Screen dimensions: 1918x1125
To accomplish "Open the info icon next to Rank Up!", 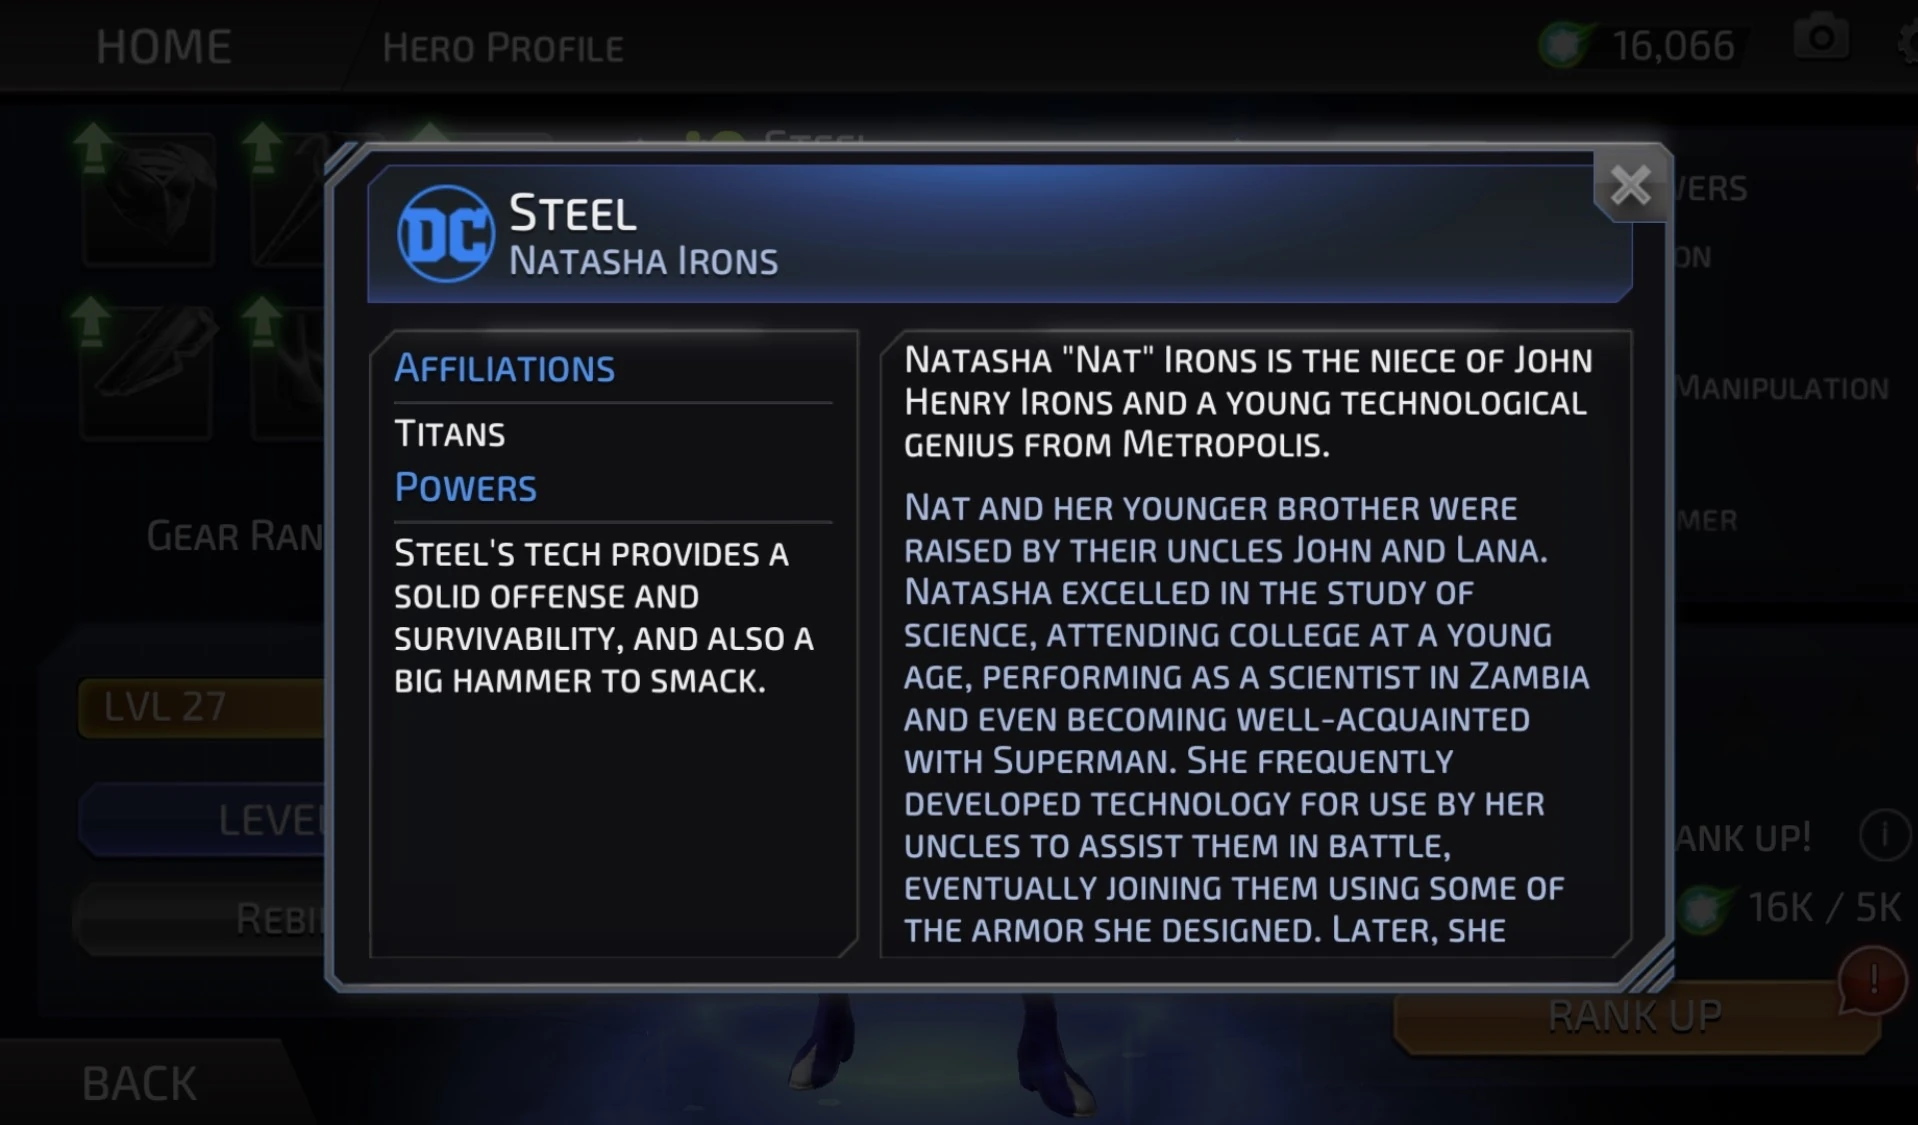I will pos(1883,834).
